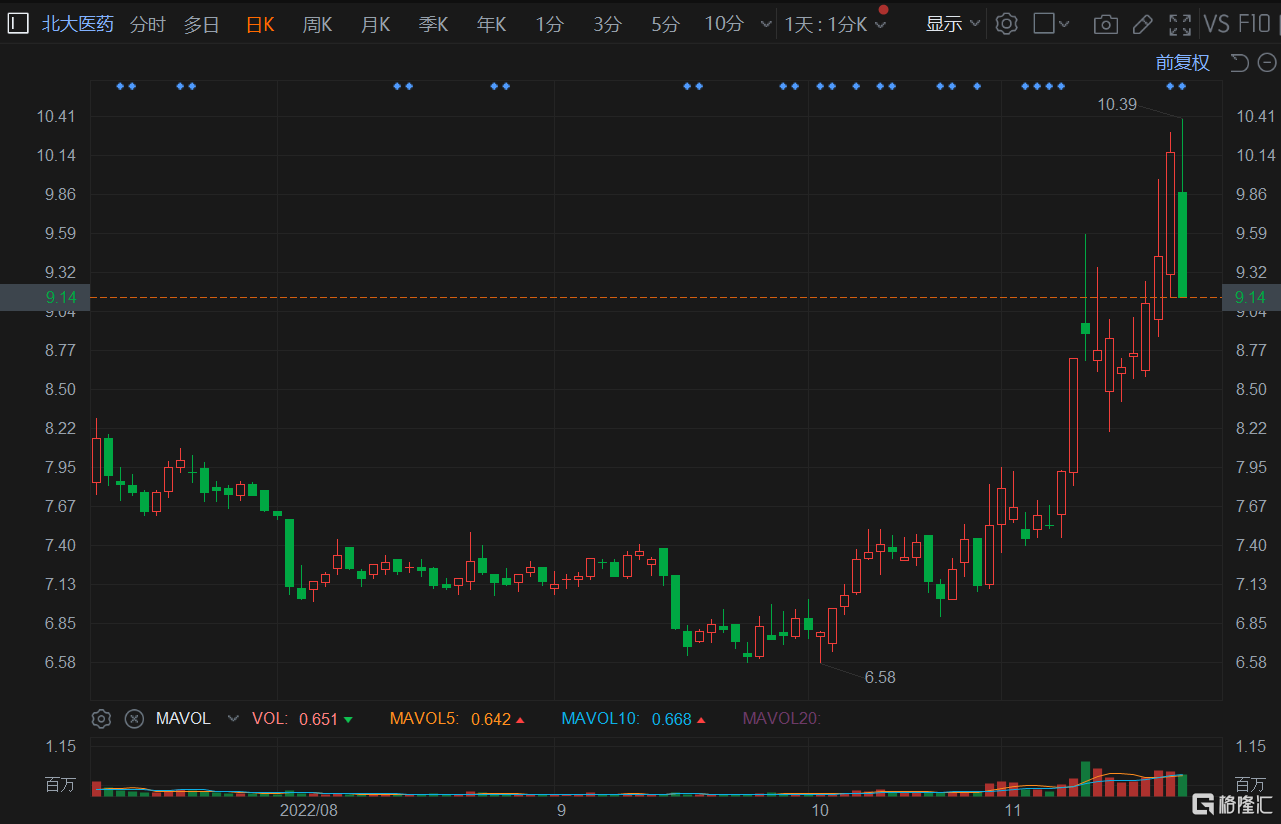The height and width of the screenshot is (824, 1281).
Task: Click the MAVOL indicator name label
Action: [x=183, y=718]
